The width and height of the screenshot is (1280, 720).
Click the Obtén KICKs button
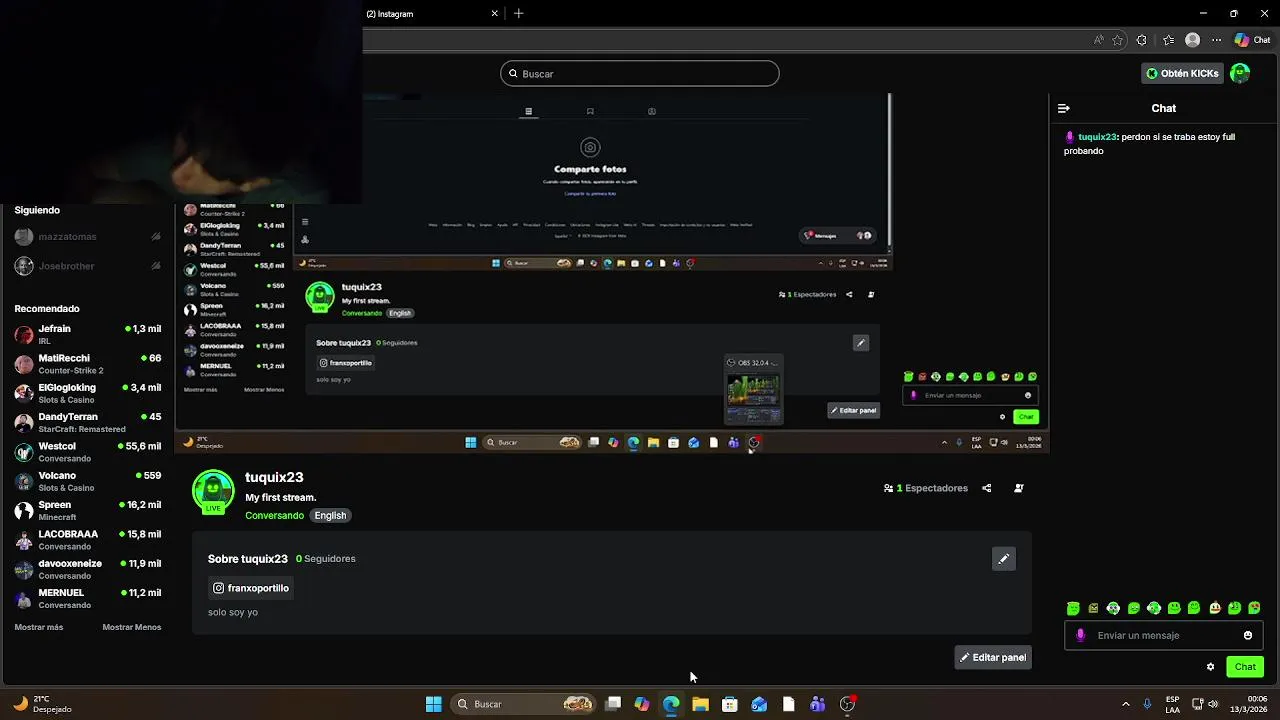(1183, 73)
